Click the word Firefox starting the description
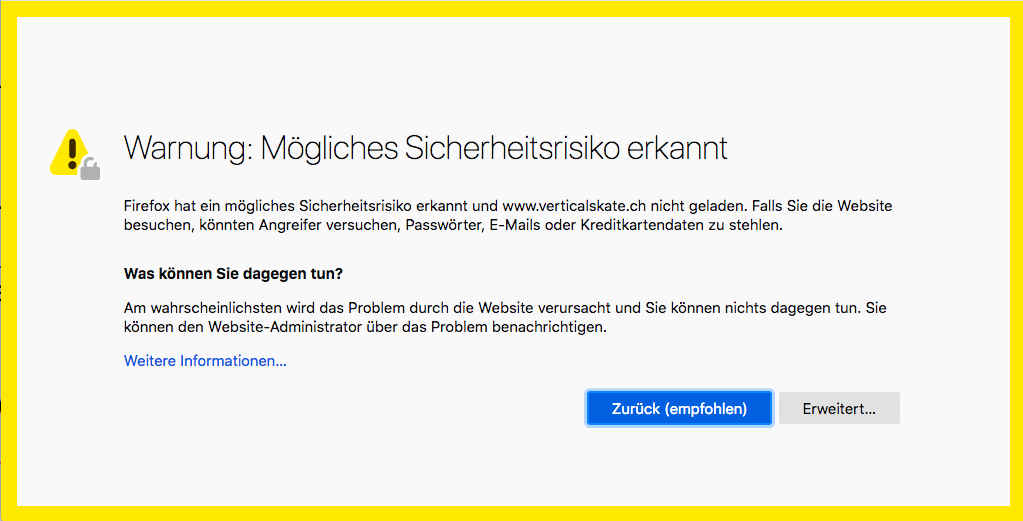 (148, 206)
